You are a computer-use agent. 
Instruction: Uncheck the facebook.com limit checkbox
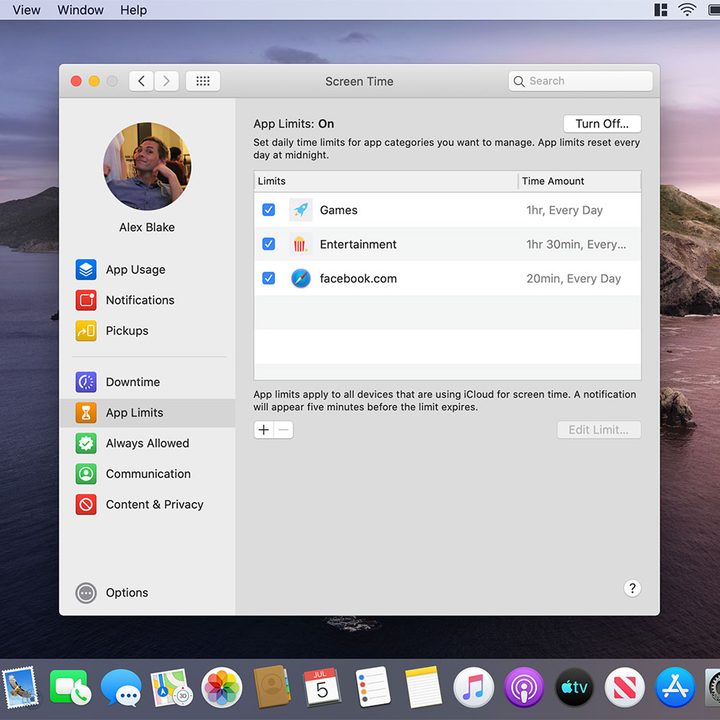pos(269,278)
